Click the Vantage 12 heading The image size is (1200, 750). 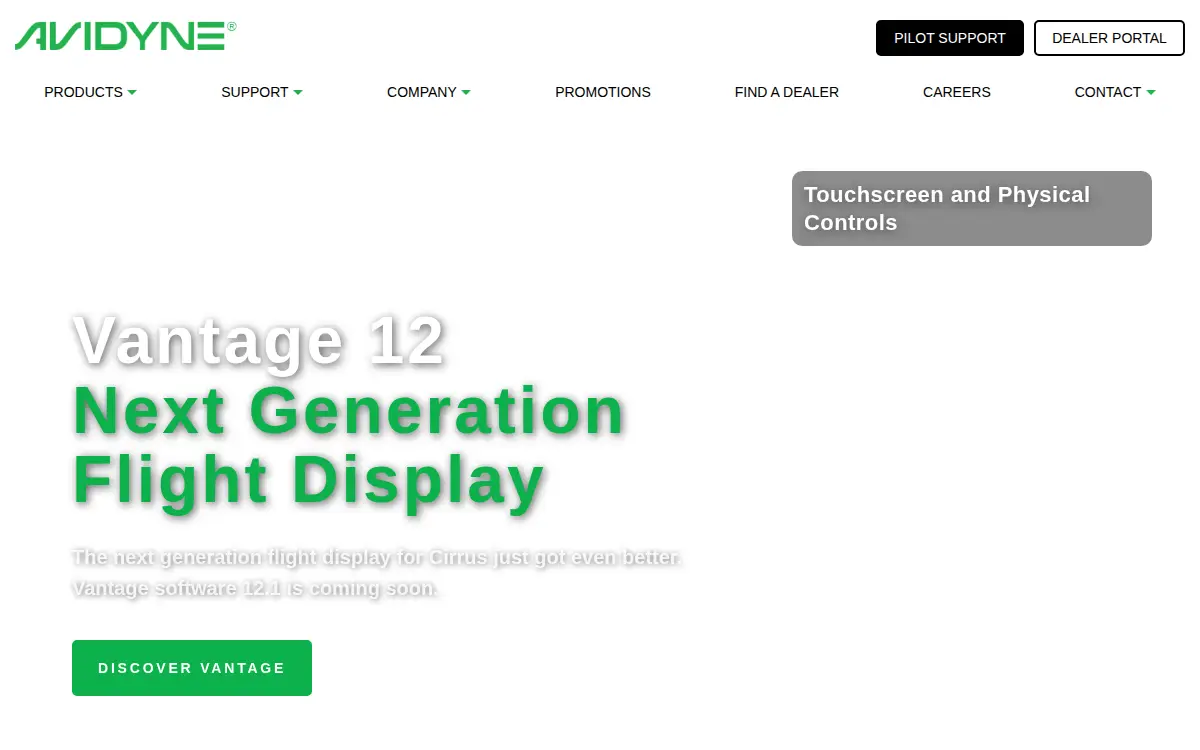click(259, 340)
